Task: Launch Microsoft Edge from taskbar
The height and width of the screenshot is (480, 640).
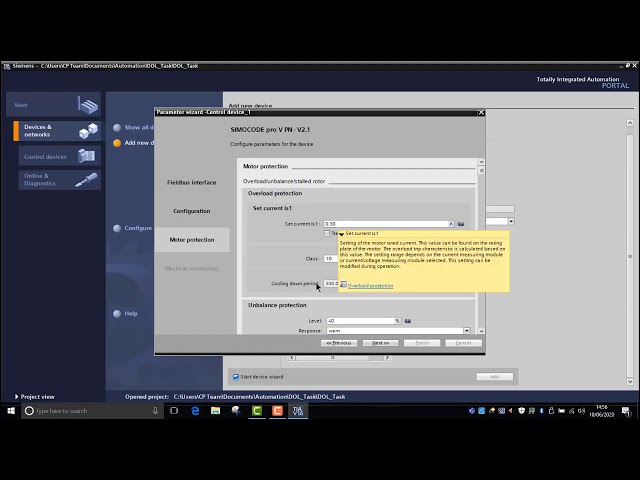Action: click(195, 411)
